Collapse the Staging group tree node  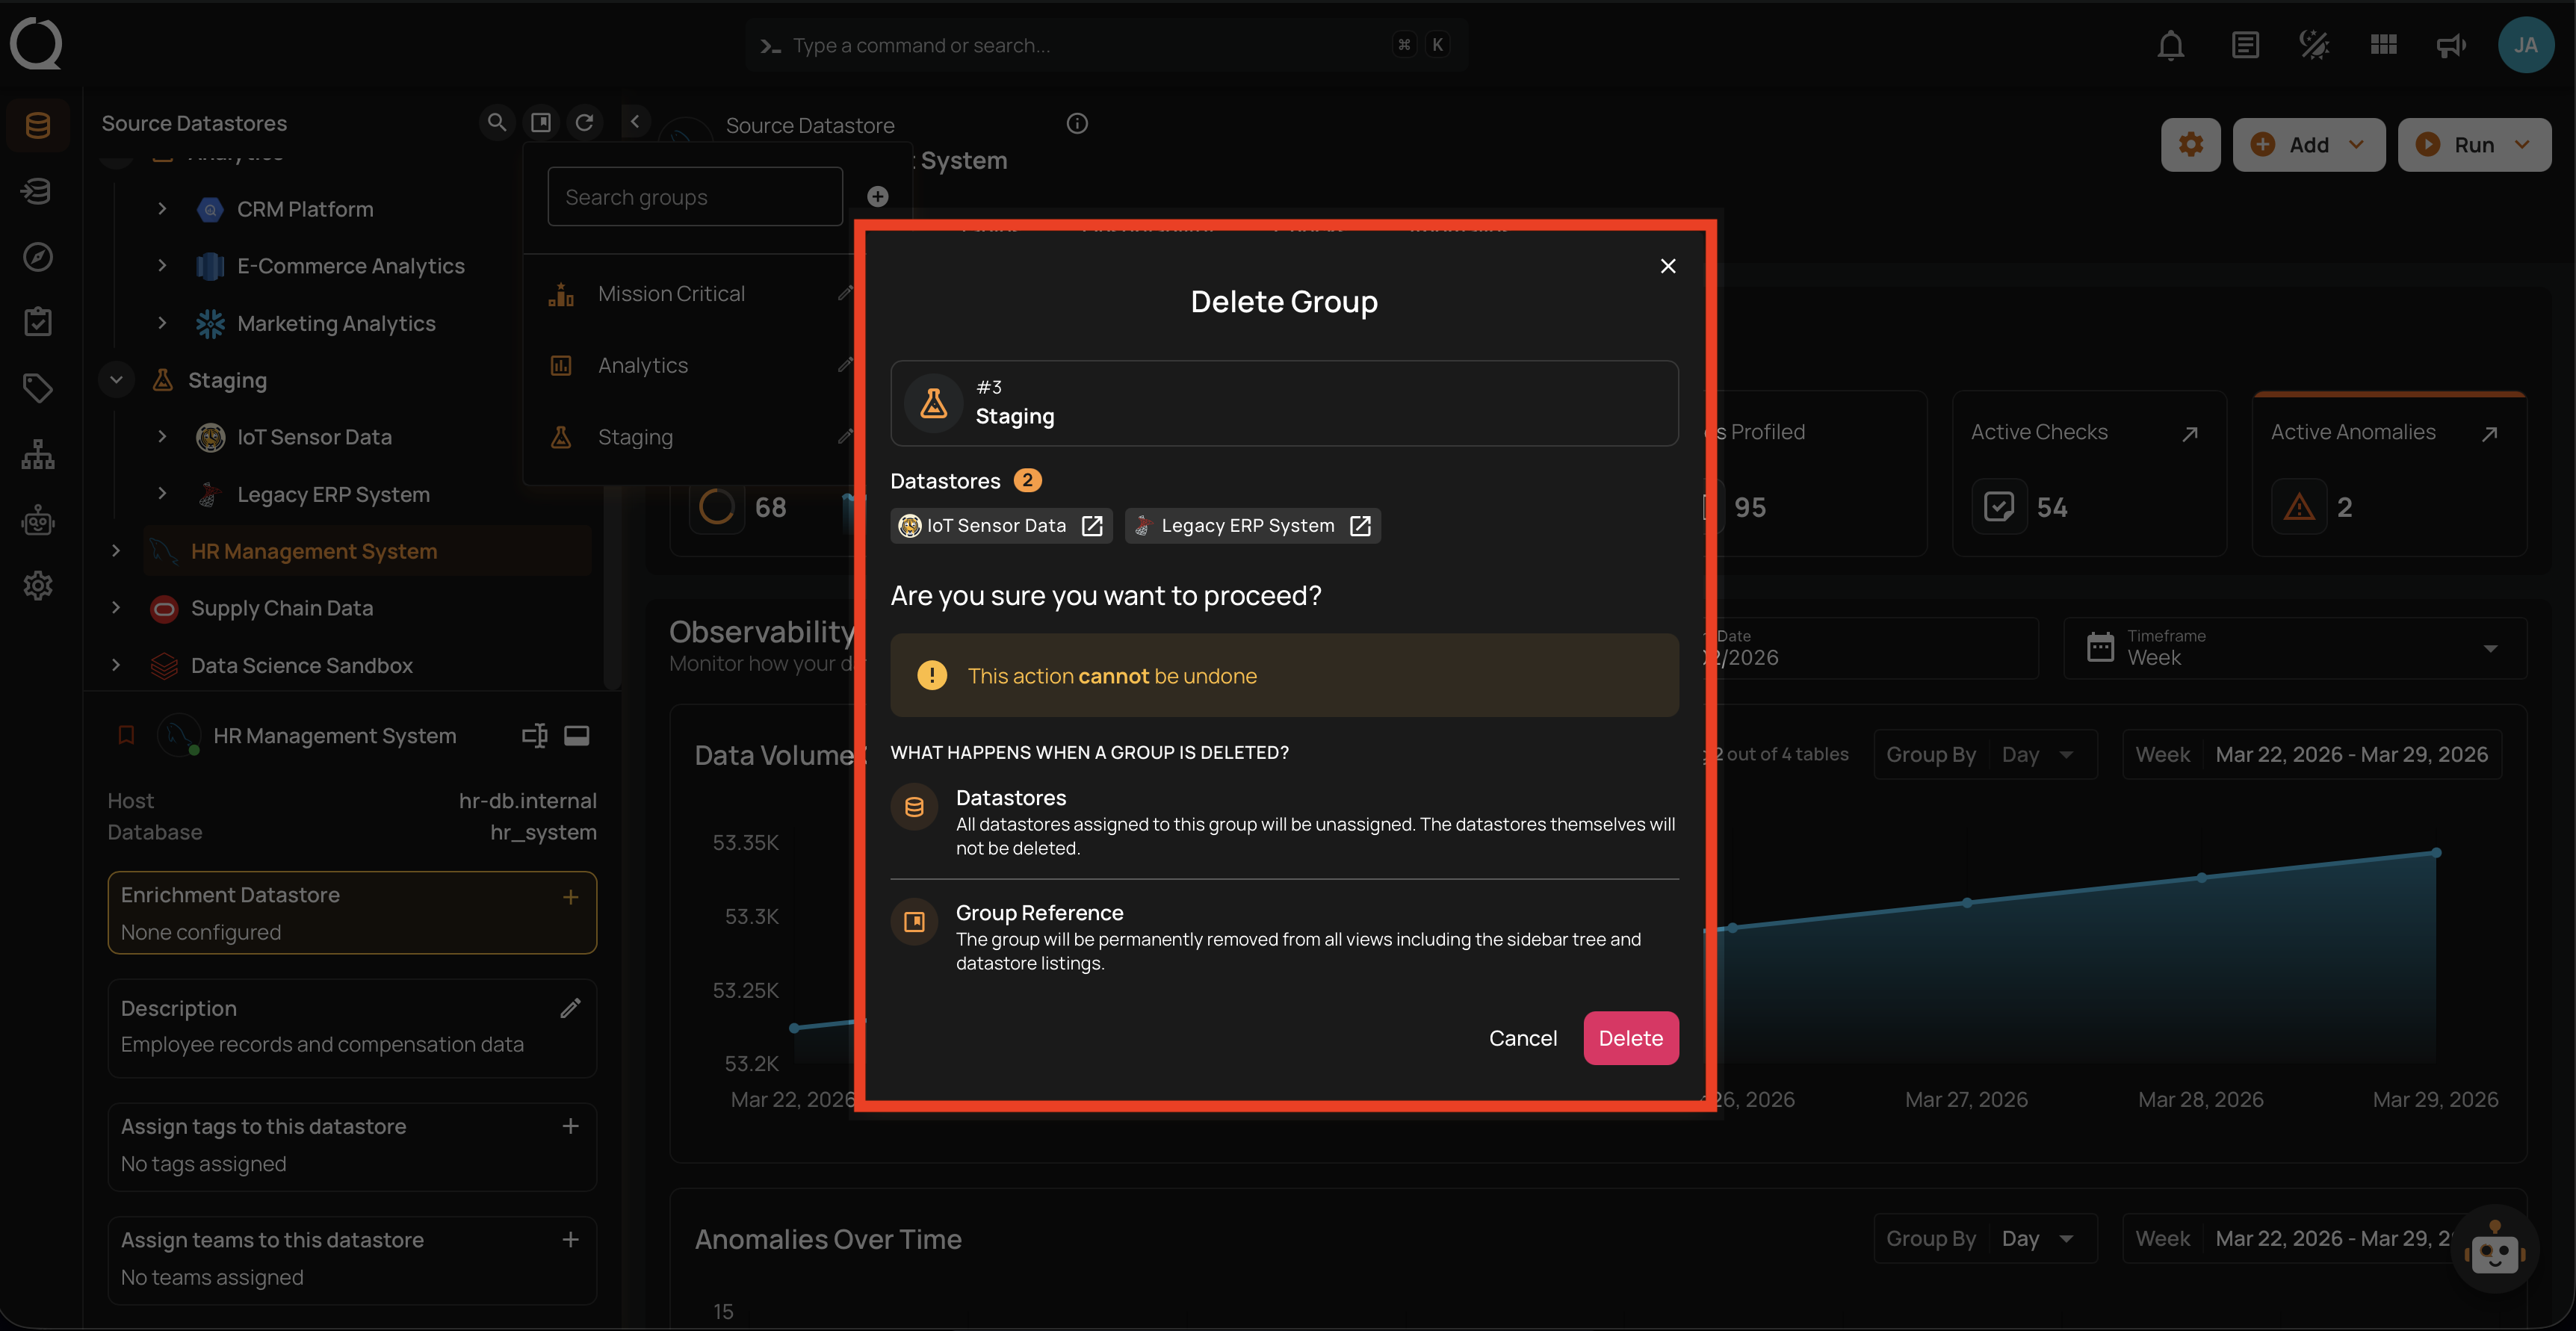pos(116,380)
